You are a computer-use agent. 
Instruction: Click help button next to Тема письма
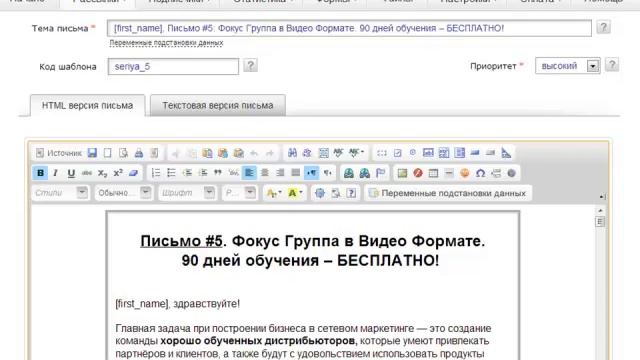[603, 27]
